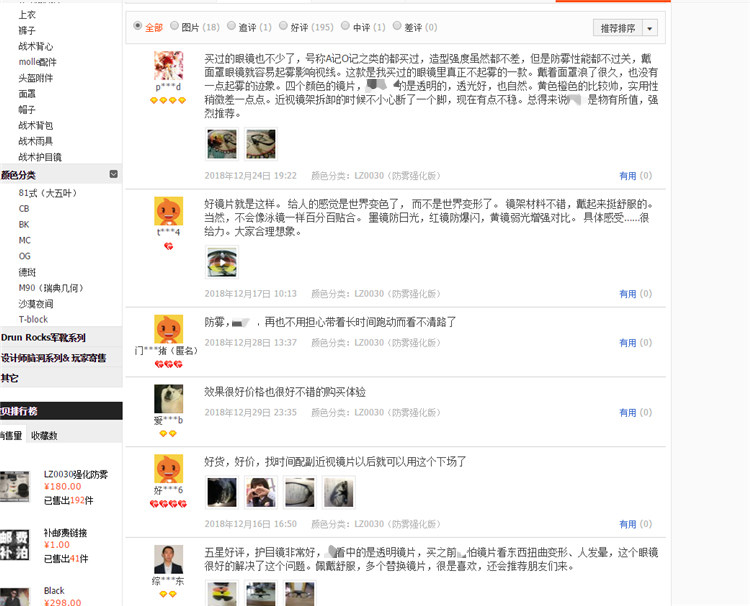Open 头盔附件 category link
Viewport: 750px width, 606px height.
pyautogui.click(x=35, y=78)
